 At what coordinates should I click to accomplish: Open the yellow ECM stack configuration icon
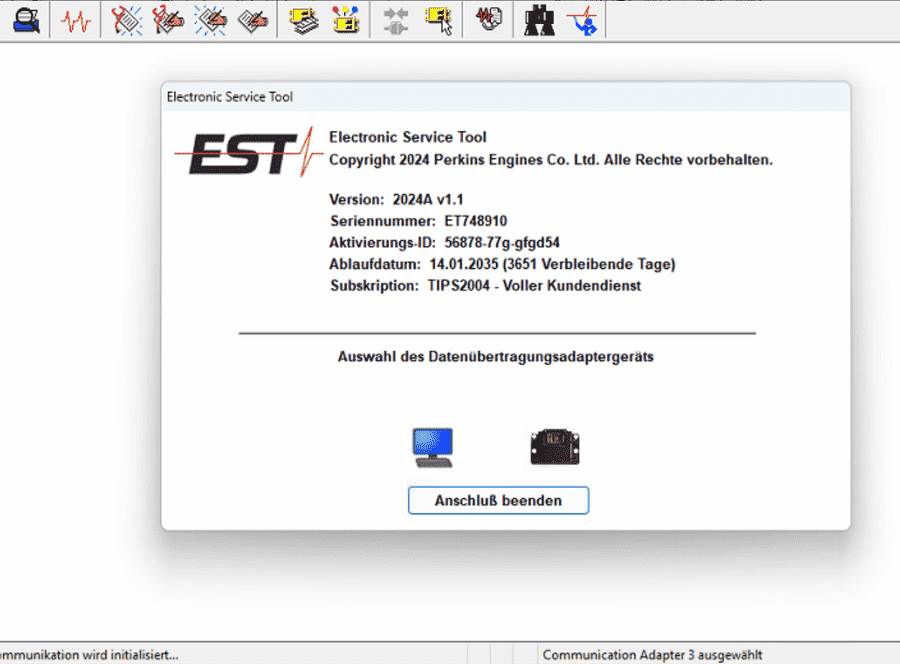(304, 21)
